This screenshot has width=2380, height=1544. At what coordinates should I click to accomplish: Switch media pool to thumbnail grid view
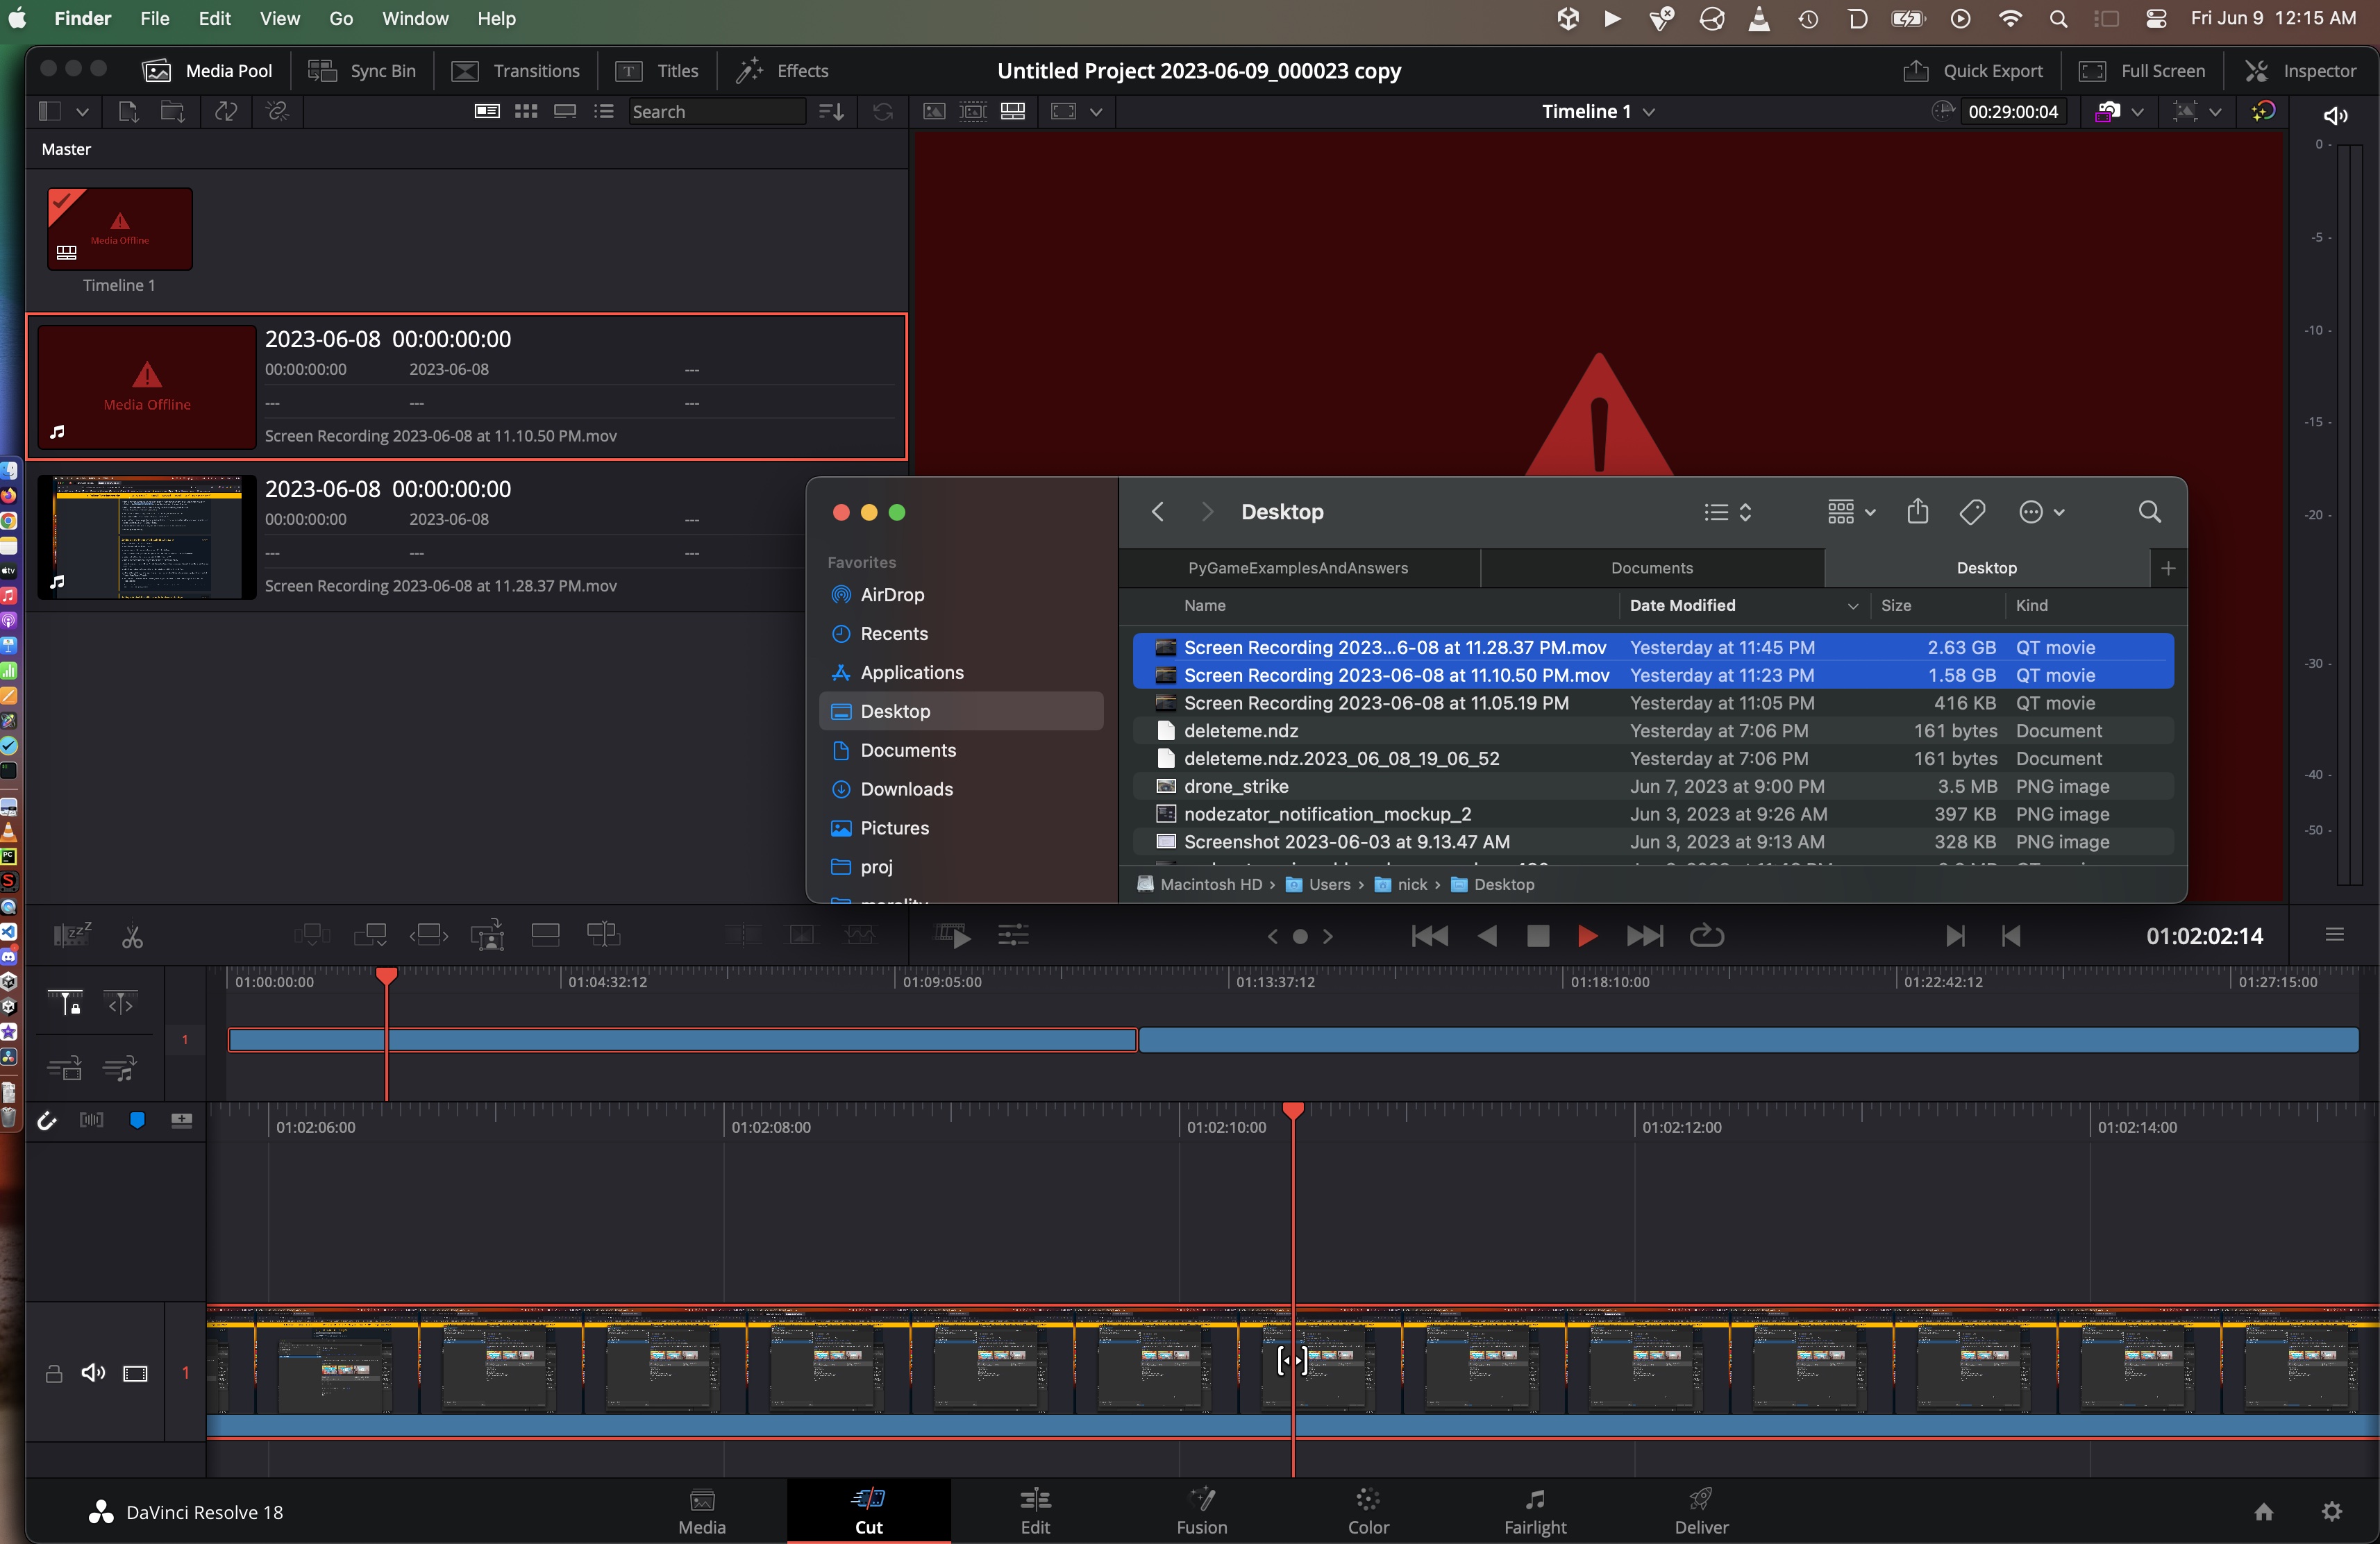coord(526,111)
